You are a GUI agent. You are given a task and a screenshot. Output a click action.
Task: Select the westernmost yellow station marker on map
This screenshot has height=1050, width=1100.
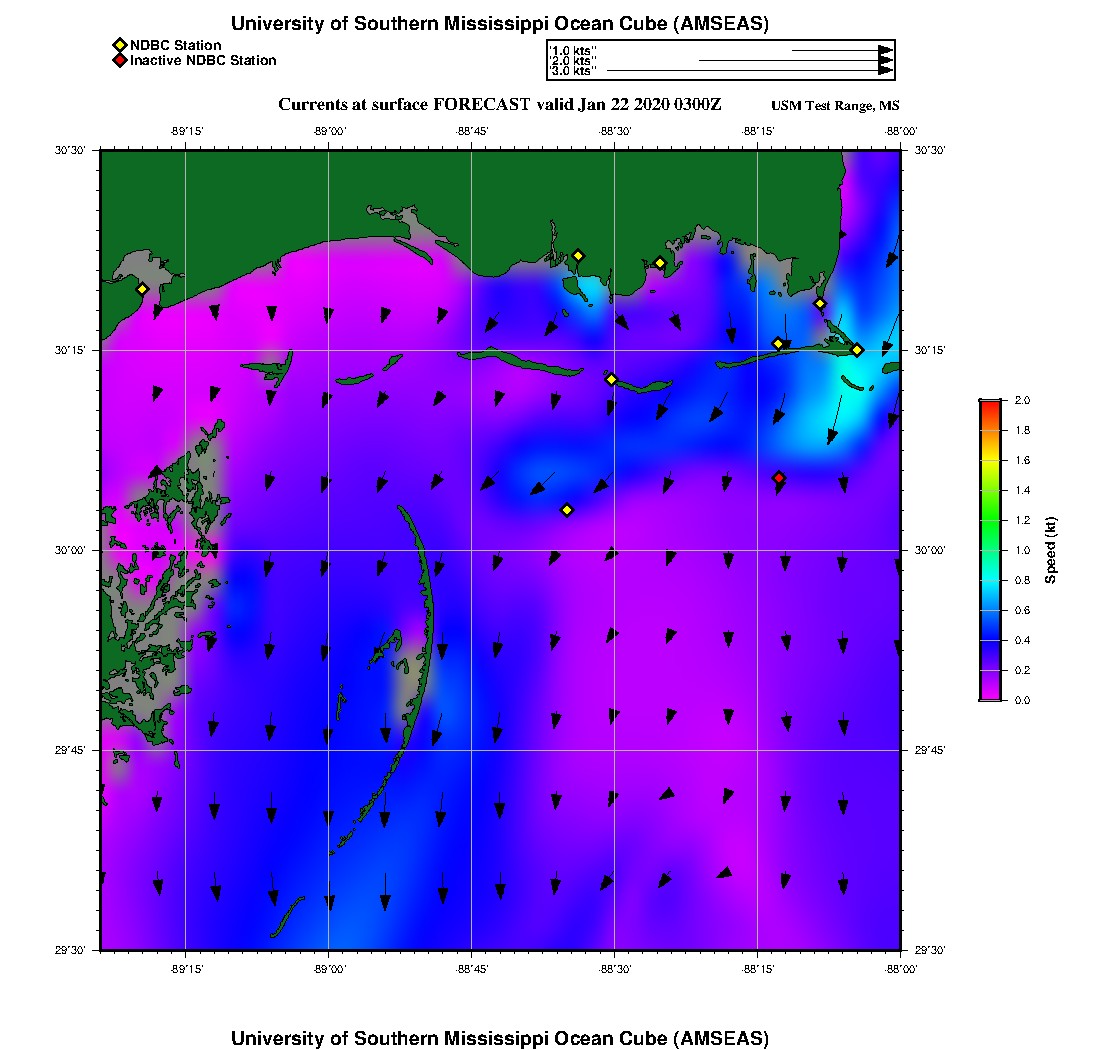point(142,289)
